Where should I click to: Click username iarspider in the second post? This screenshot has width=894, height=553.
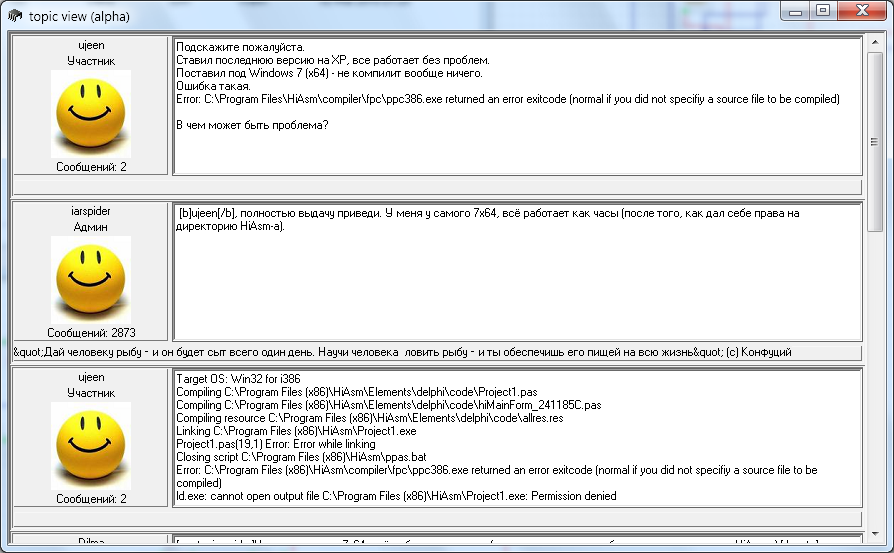pyautogui.click(x=90, y=212)
